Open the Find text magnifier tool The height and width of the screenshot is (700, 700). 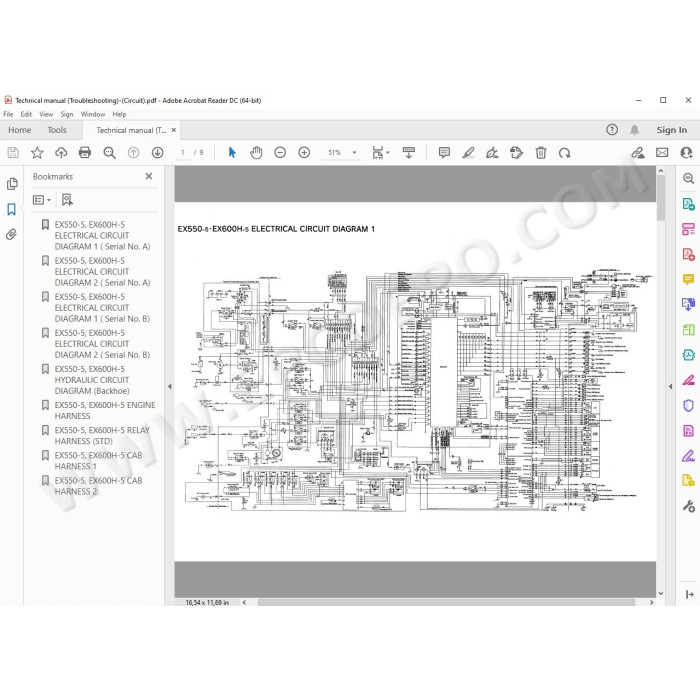(x=109, y=153)
